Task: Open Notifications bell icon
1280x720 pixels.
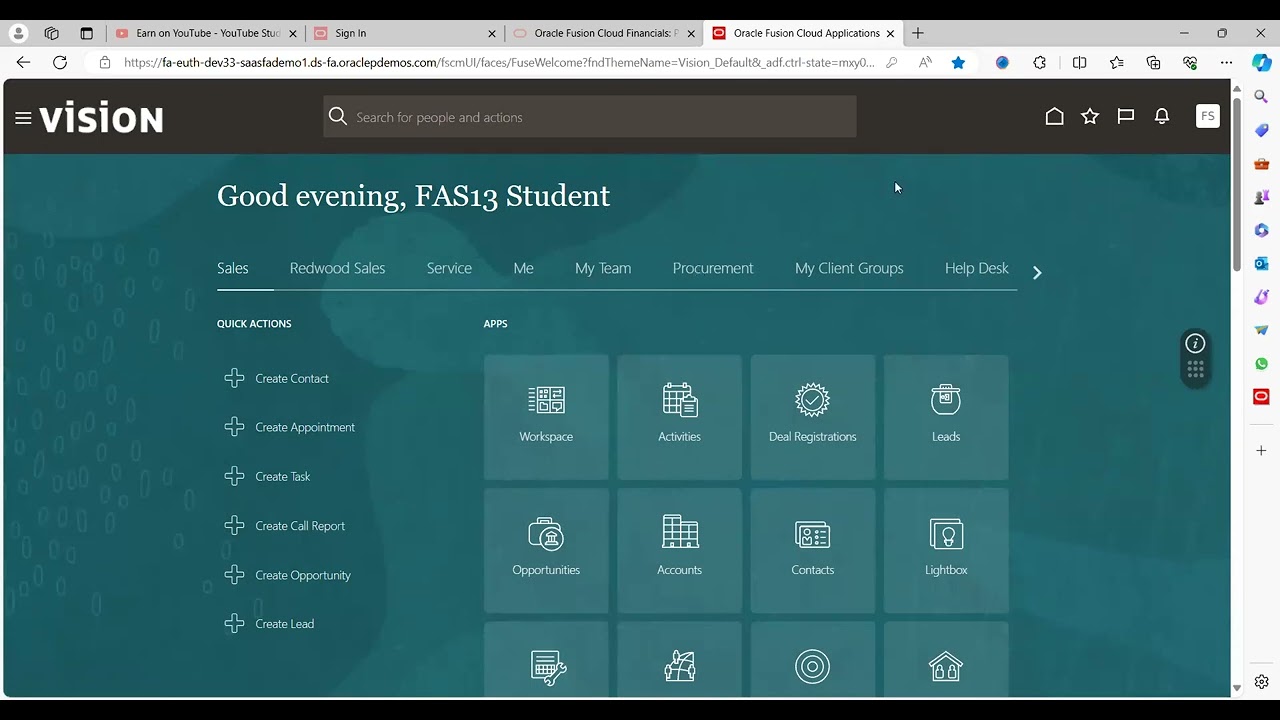Action: 1162,117
